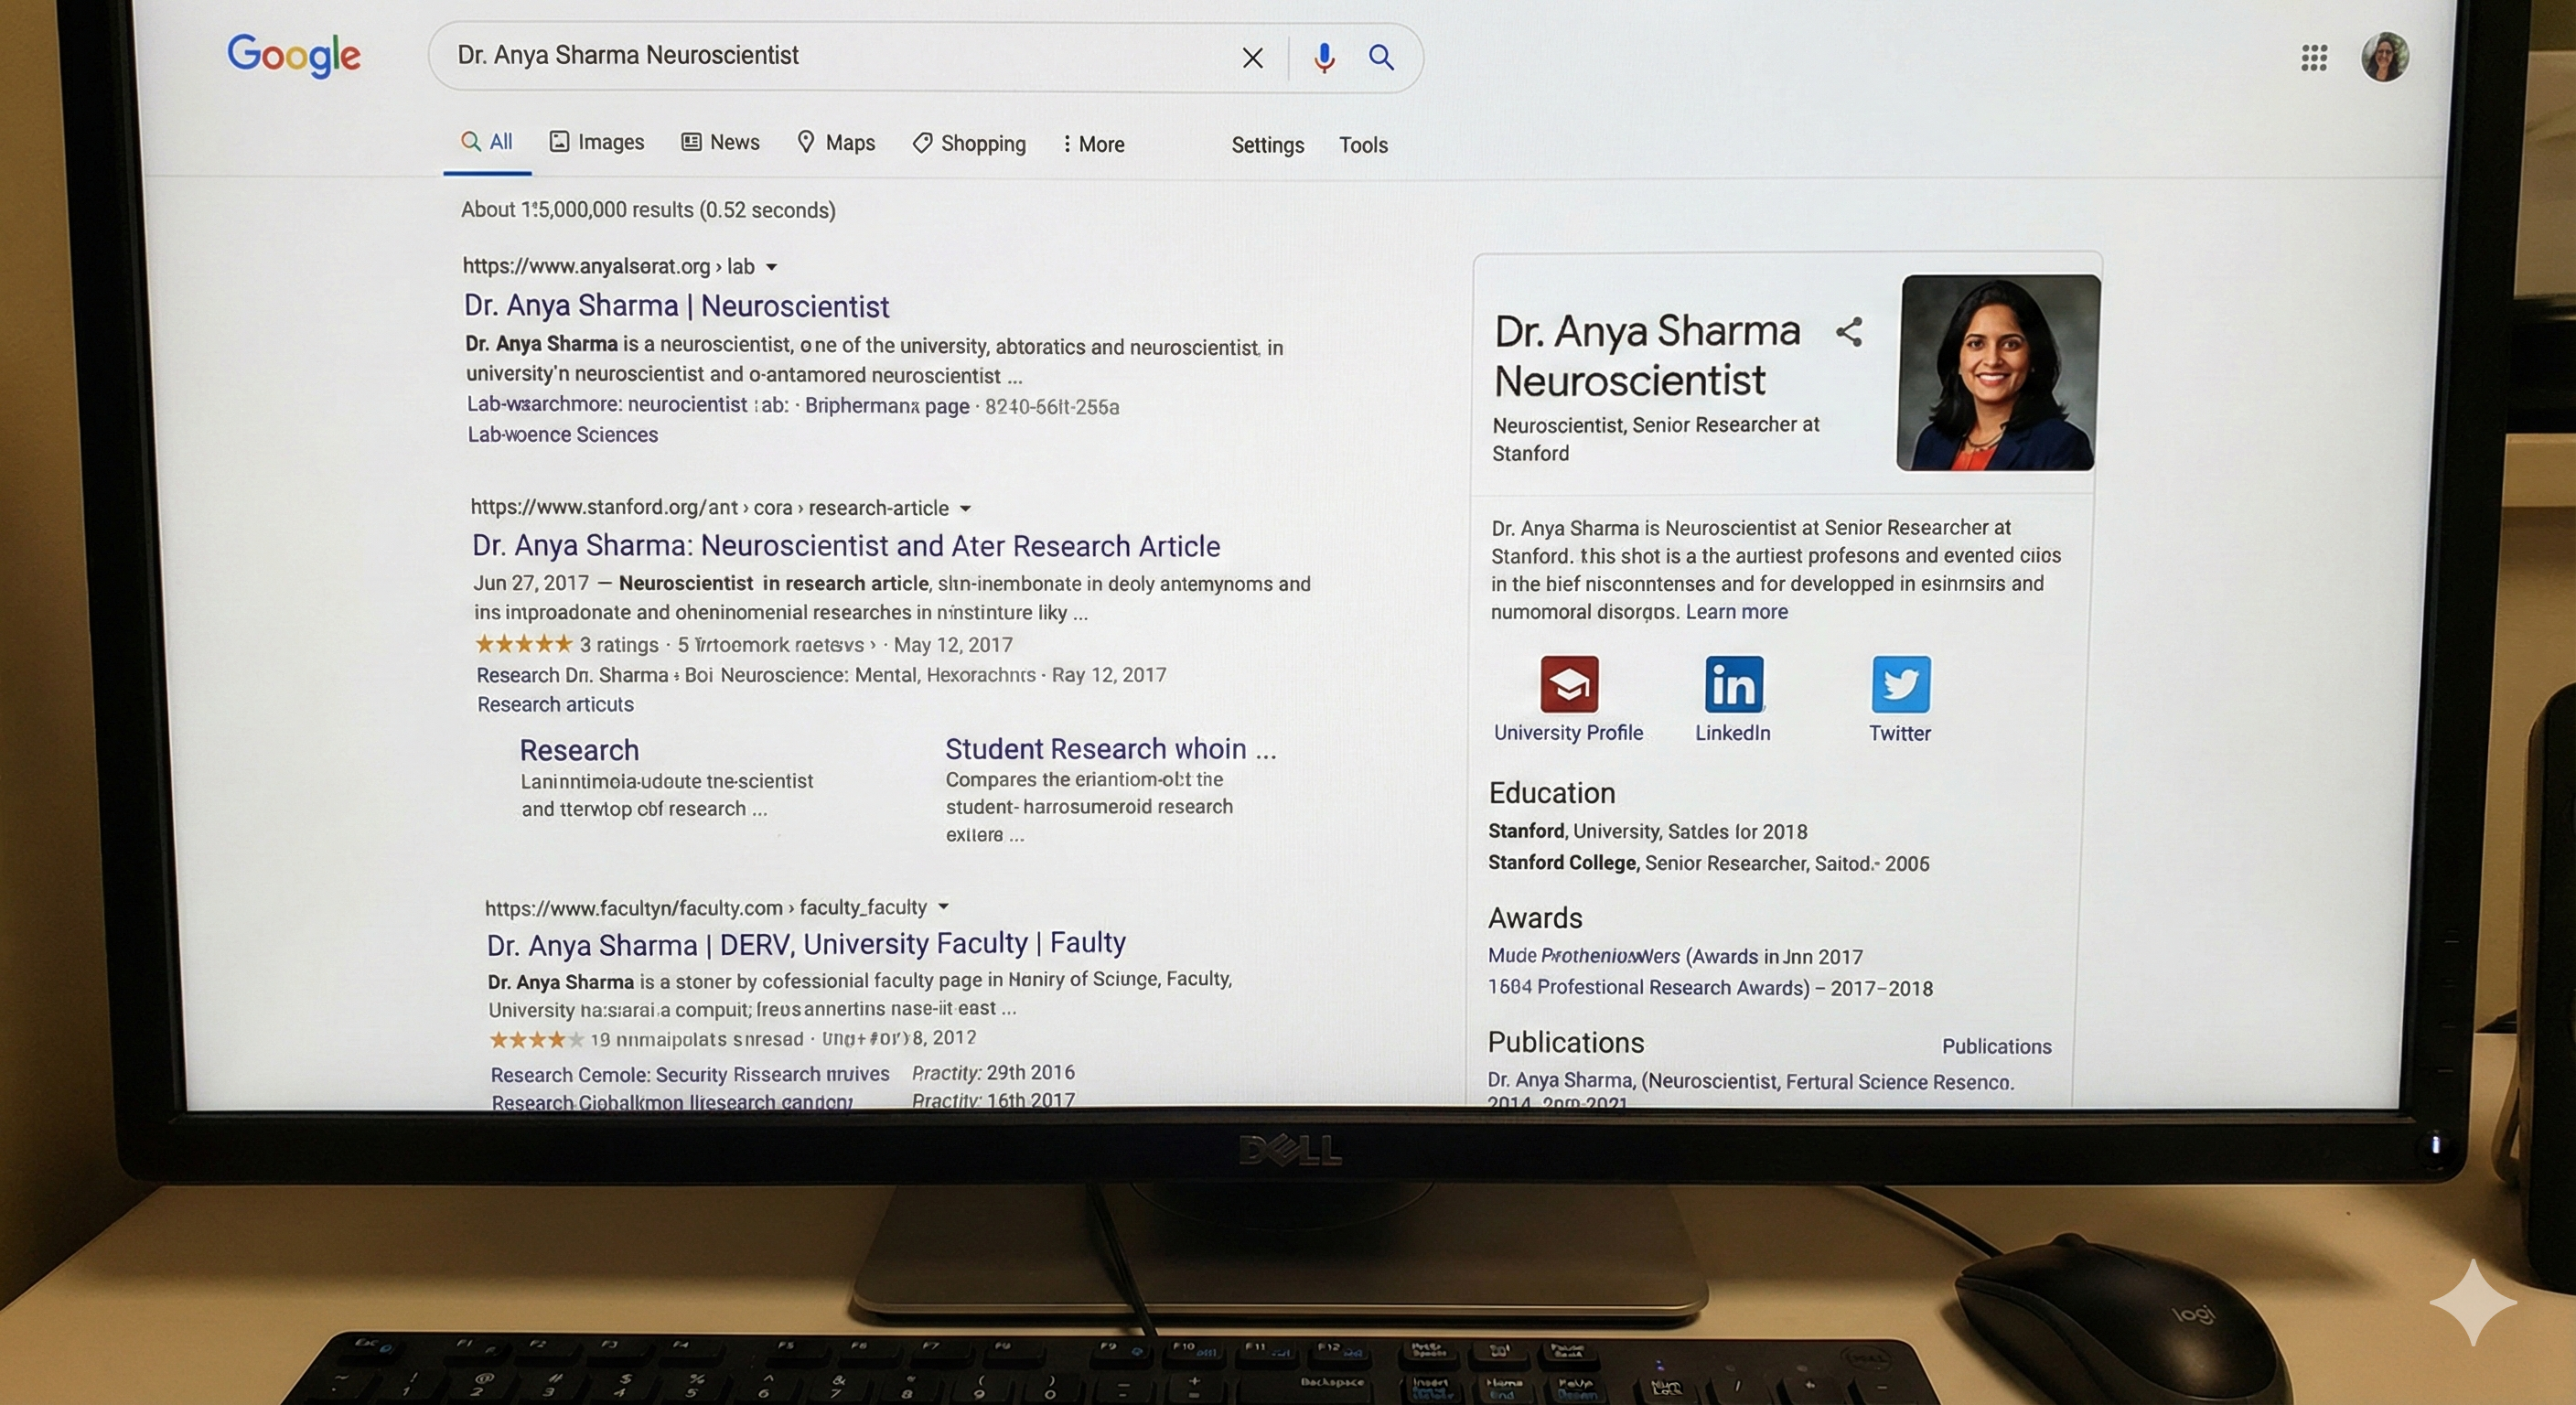
Task: Start voice search with the microphone icon
Action: coord(1324,58)
